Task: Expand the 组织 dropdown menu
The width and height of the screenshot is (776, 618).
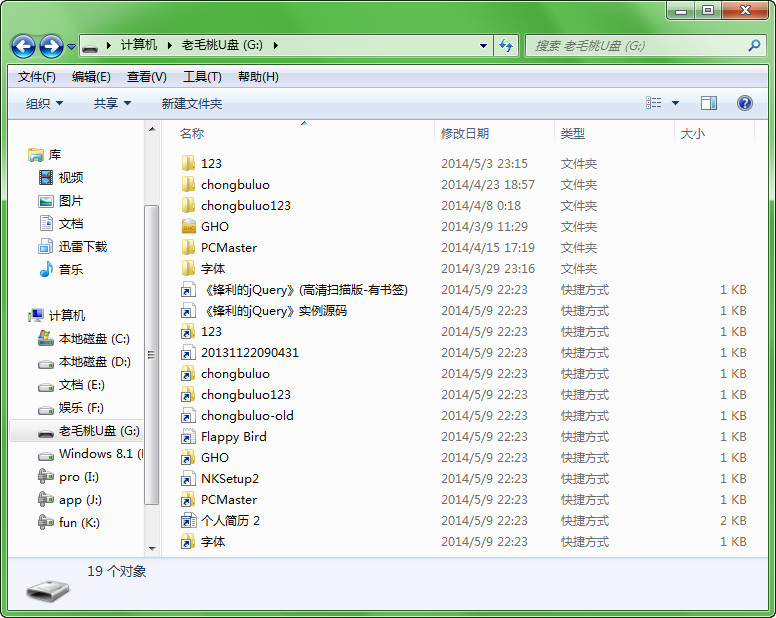Action: pos(44,103)
